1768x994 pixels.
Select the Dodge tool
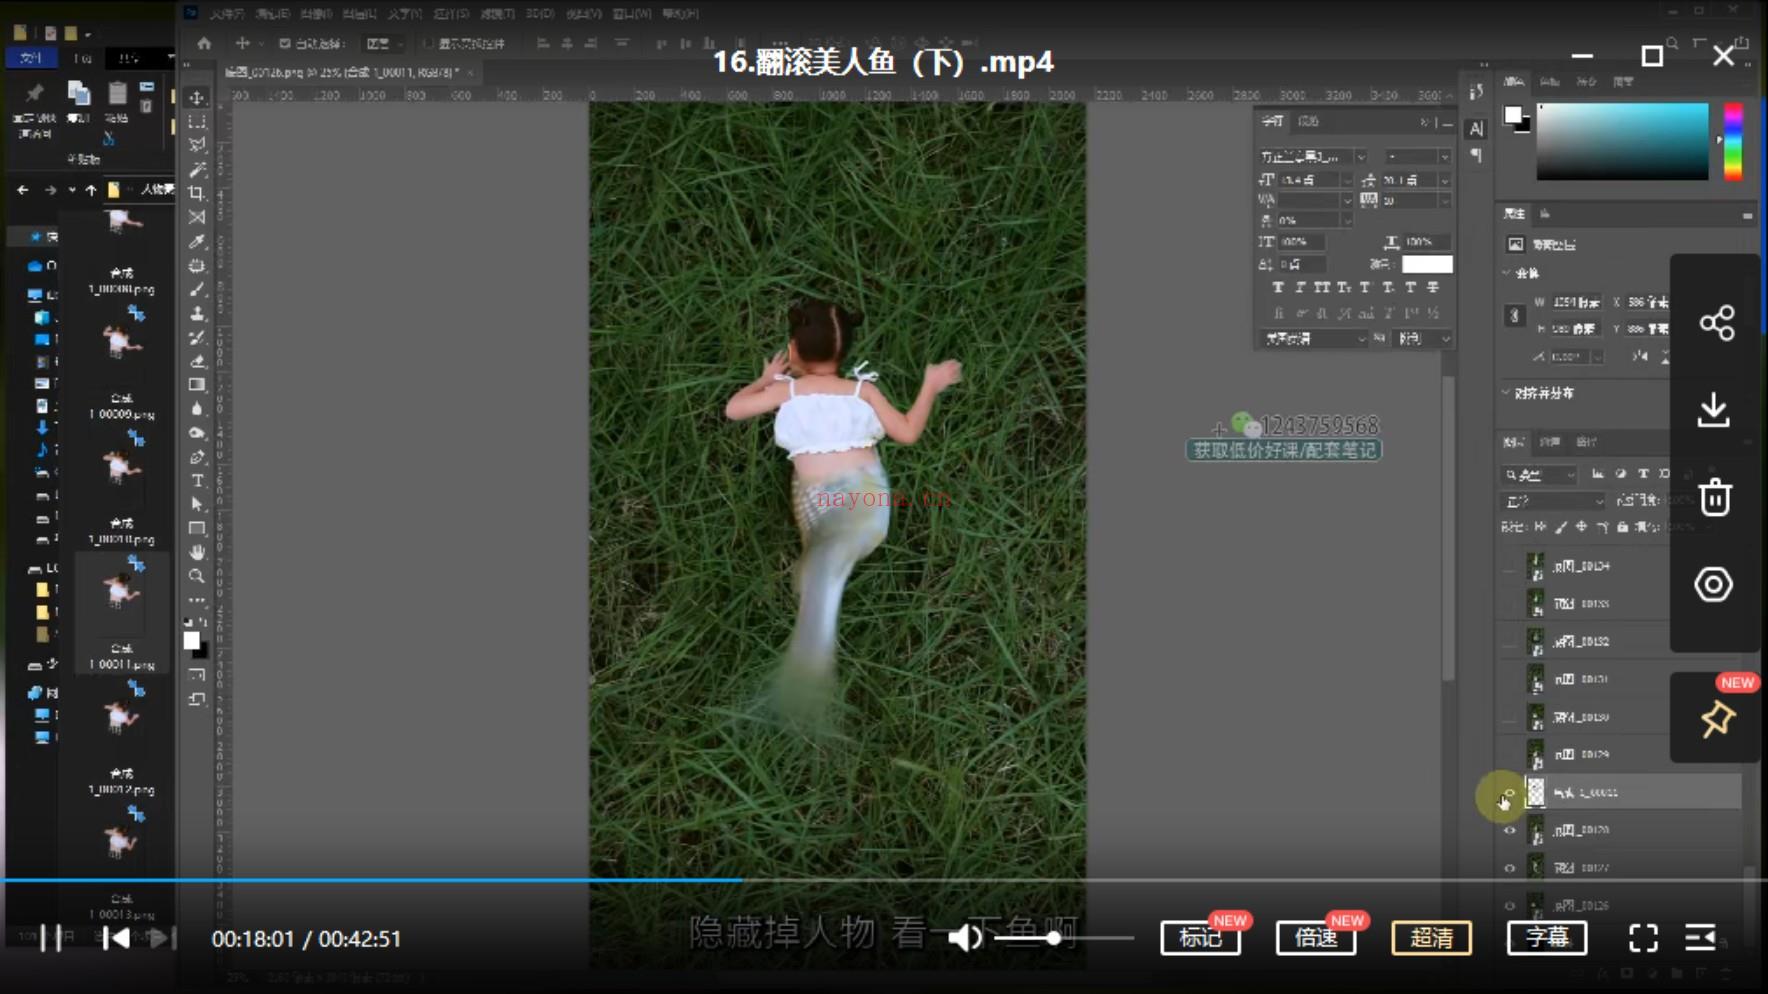click(x=197, y=433)
